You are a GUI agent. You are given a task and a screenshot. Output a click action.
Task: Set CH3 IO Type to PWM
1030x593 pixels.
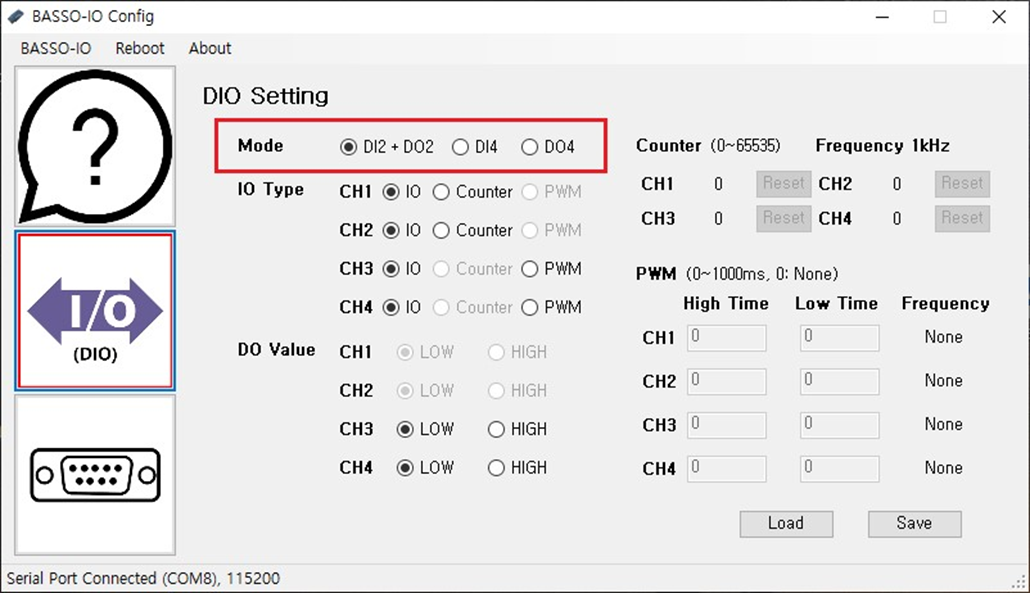tap(551, 269)
